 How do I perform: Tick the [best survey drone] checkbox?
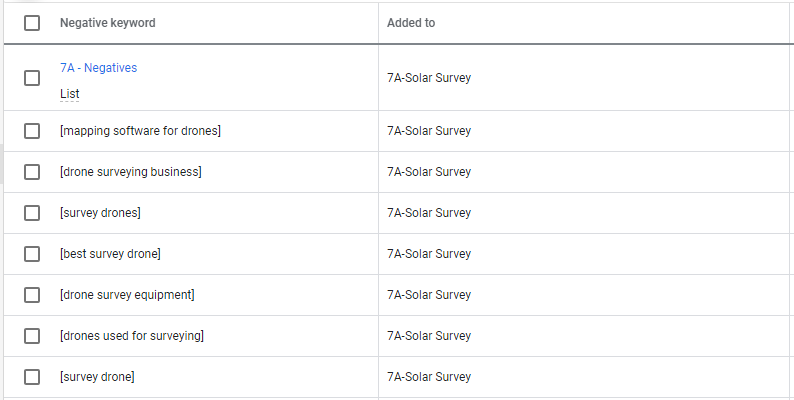(32, 254)
